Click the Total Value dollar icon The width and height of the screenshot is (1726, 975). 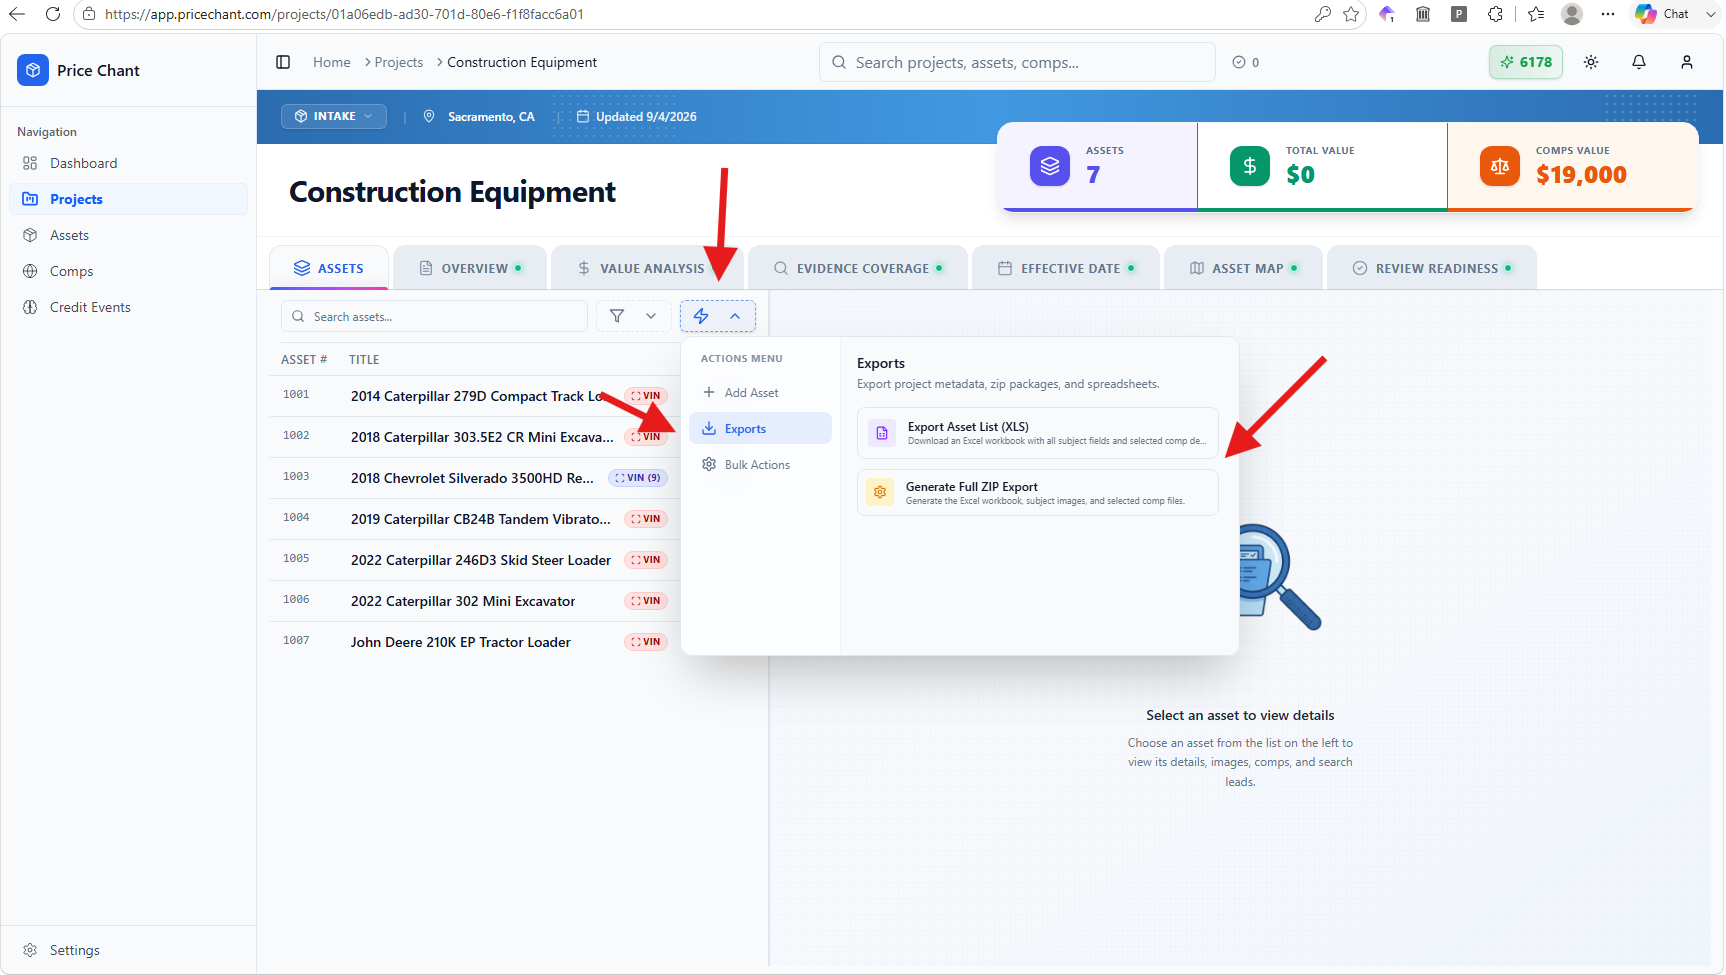point(1250,166)
